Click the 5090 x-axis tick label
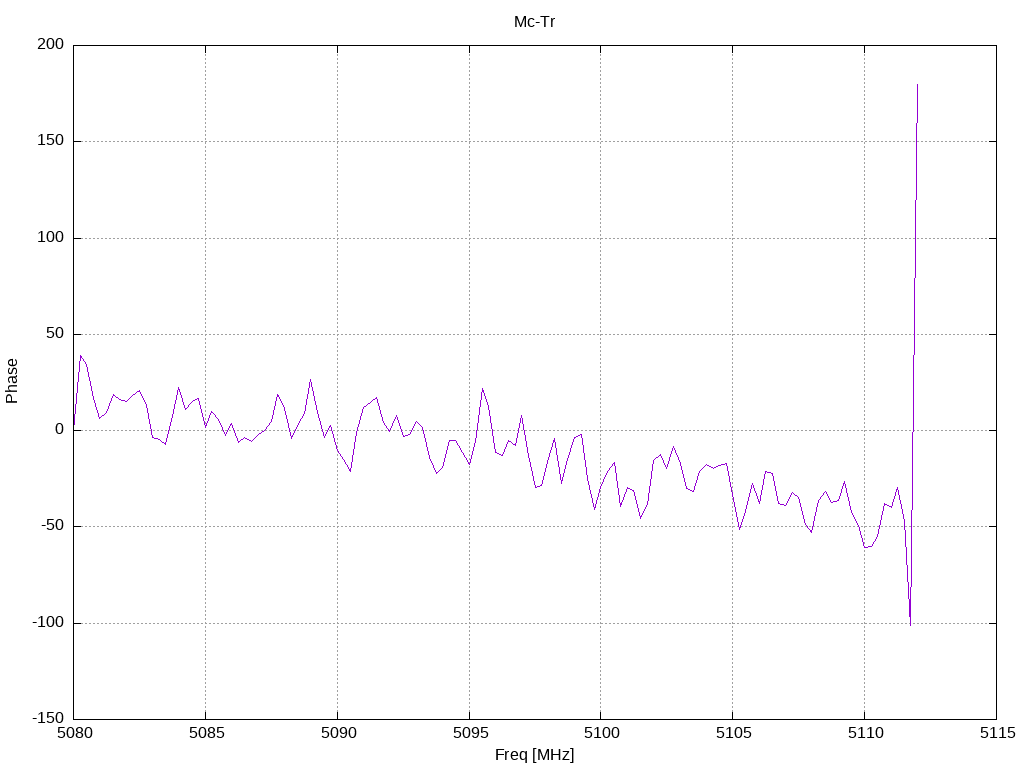 338,733
